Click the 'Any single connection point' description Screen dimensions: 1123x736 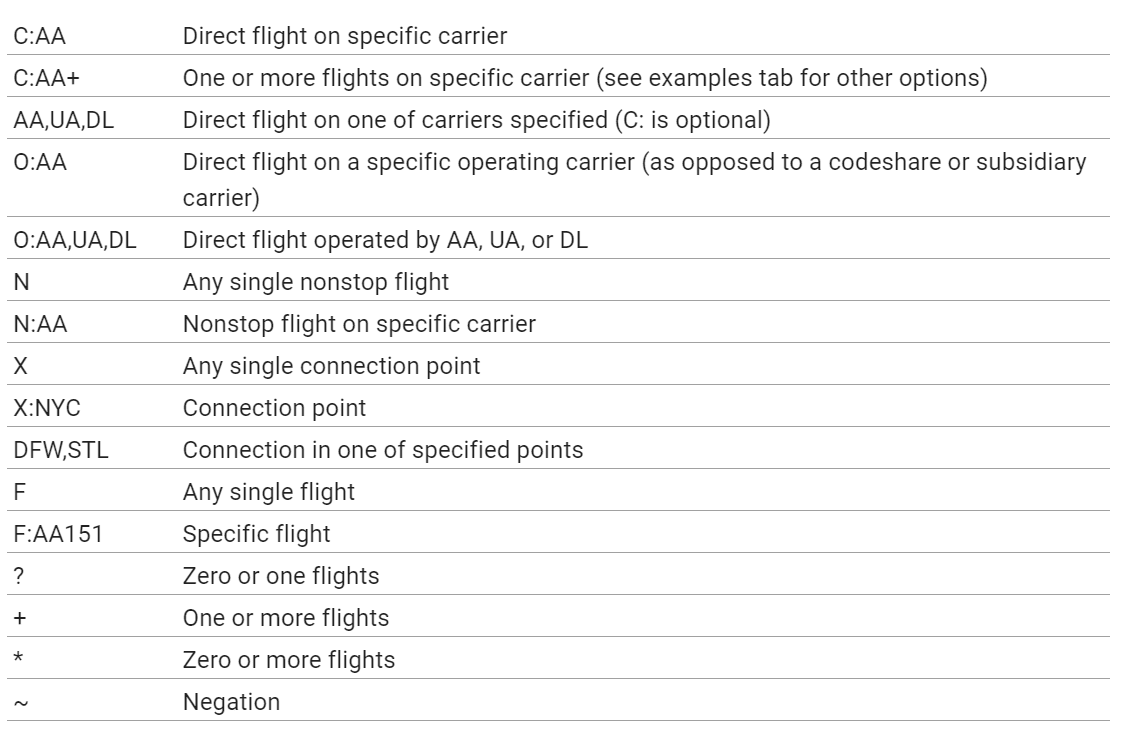(x=331, y=366)
